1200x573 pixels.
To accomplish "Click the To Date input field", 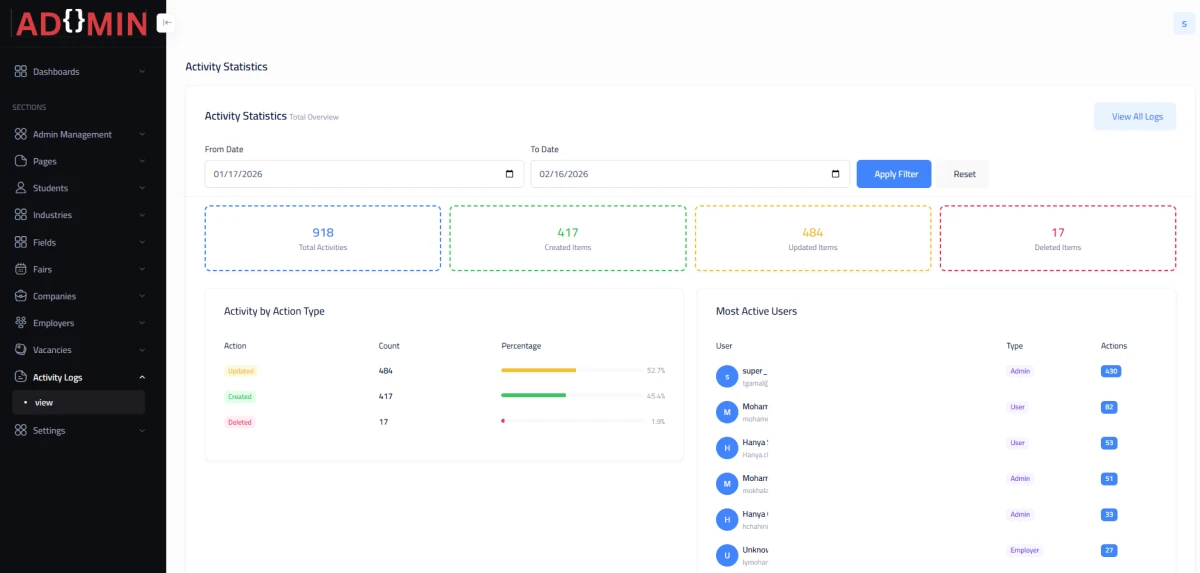I will point(680,174).
